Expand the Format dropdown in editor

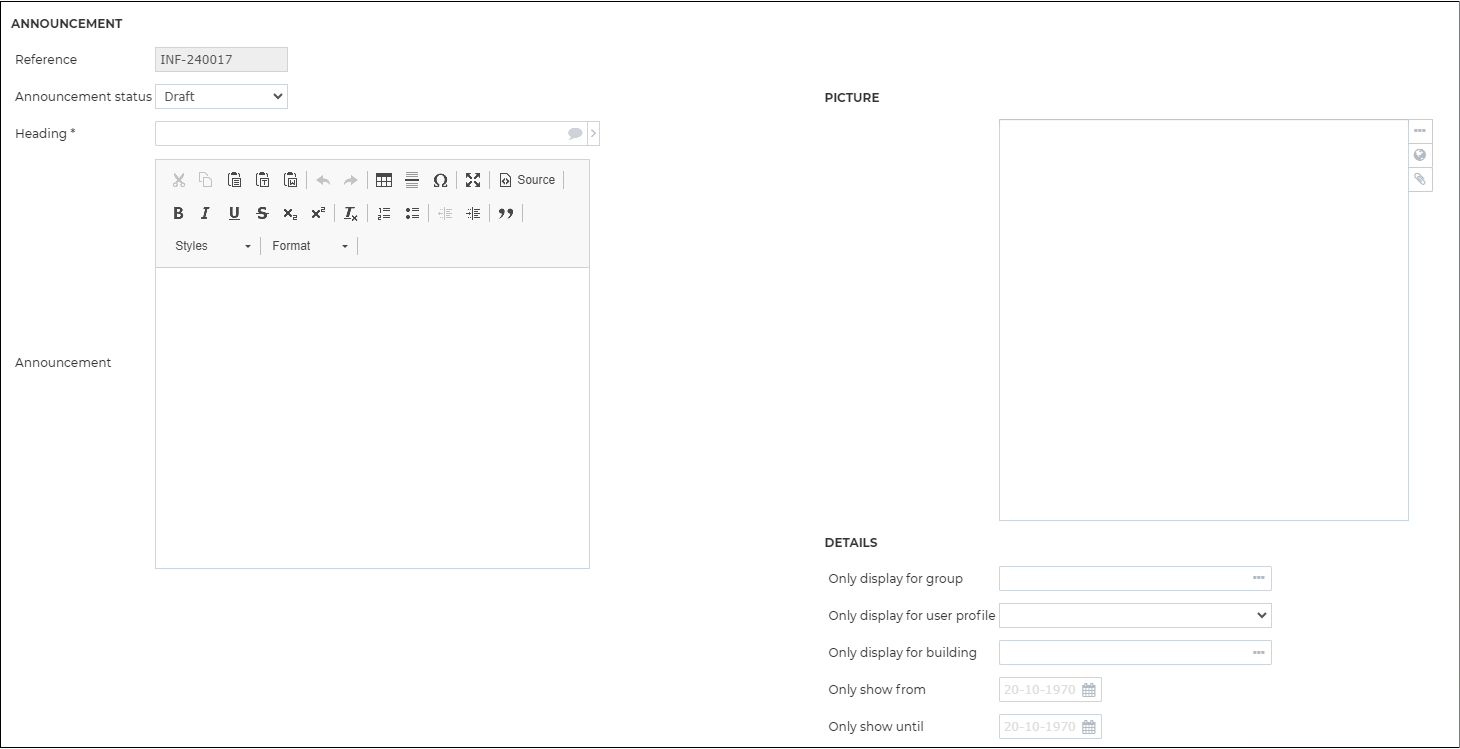(310, 246)
